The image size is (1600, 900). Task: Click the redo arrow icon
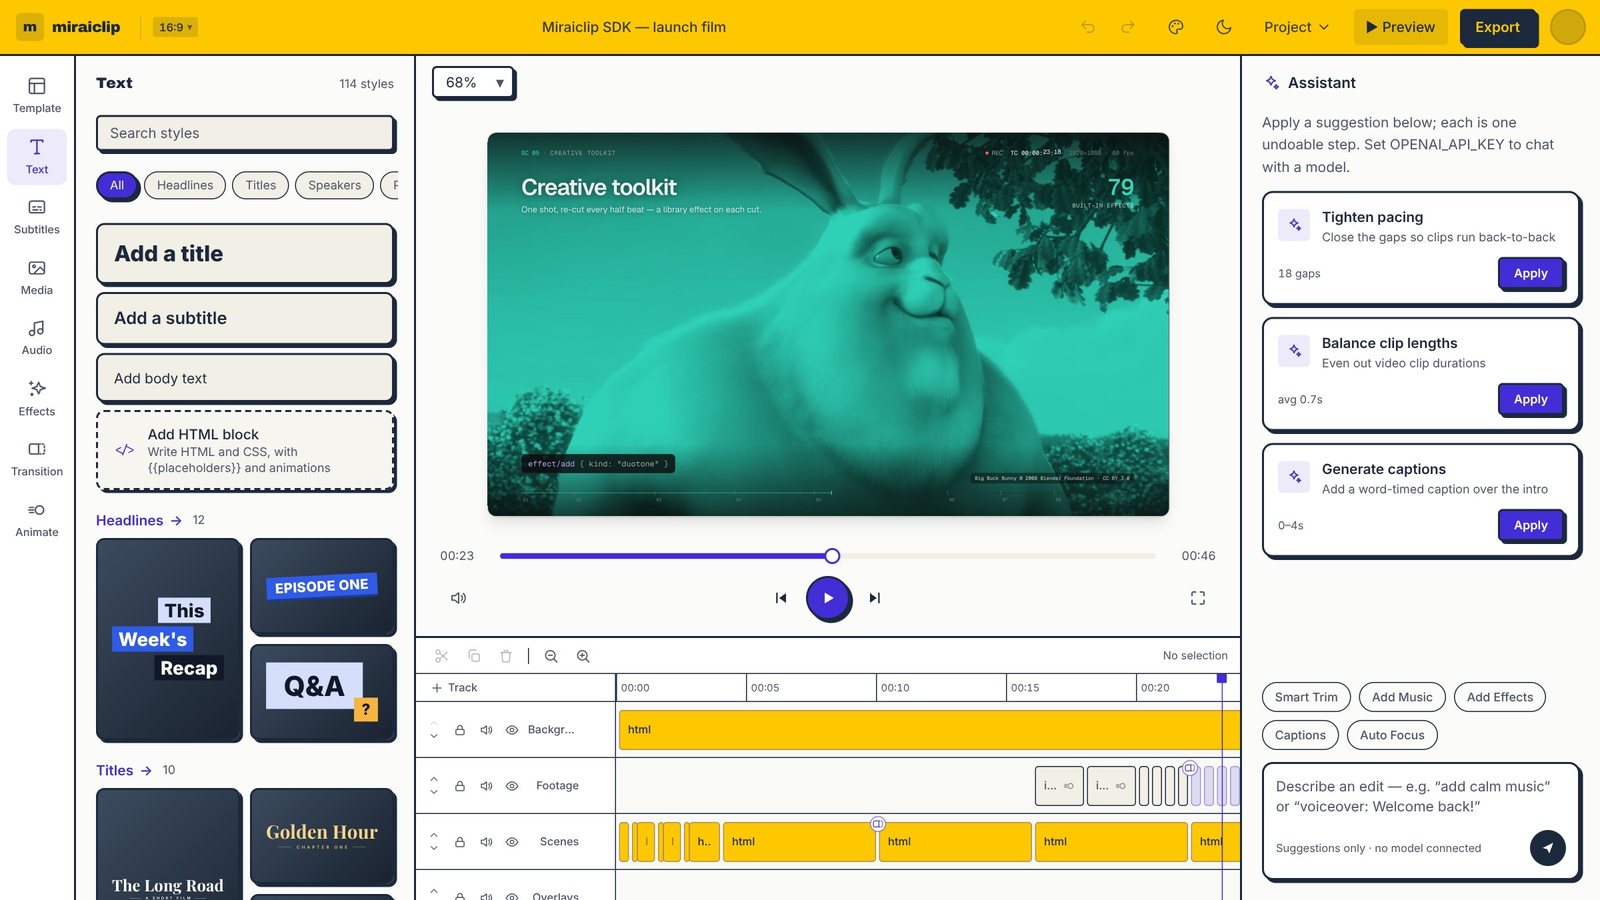[1128, 27]
